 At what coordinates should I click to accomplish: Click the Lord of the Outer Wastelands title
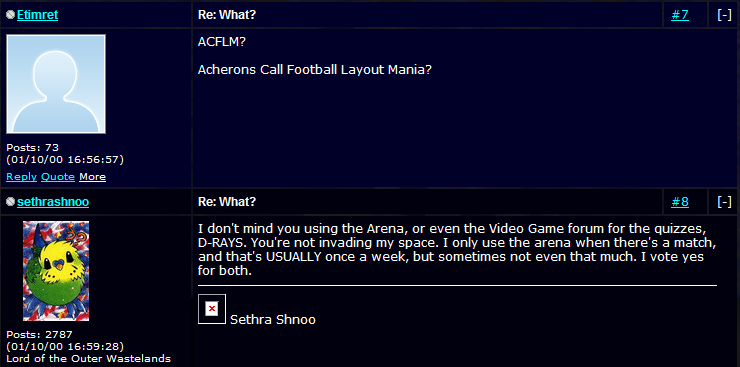tap(88, 359)
